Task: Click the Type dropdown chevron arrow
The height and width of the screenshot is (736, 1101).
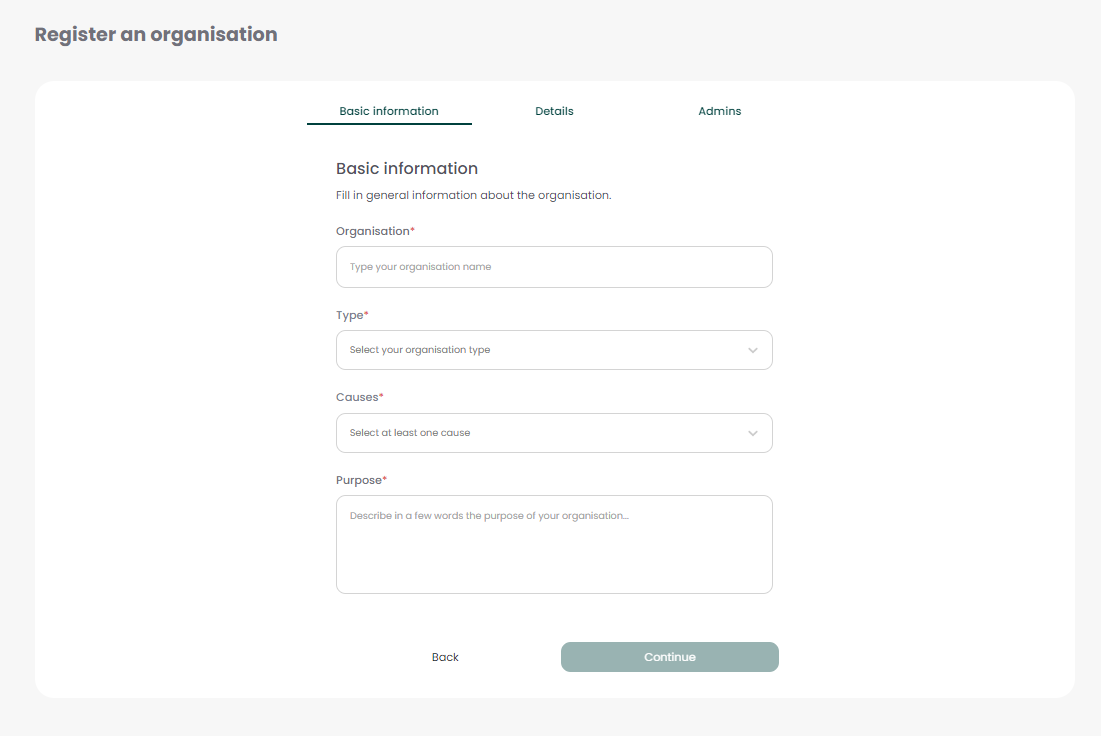Action: coord(753,350)
